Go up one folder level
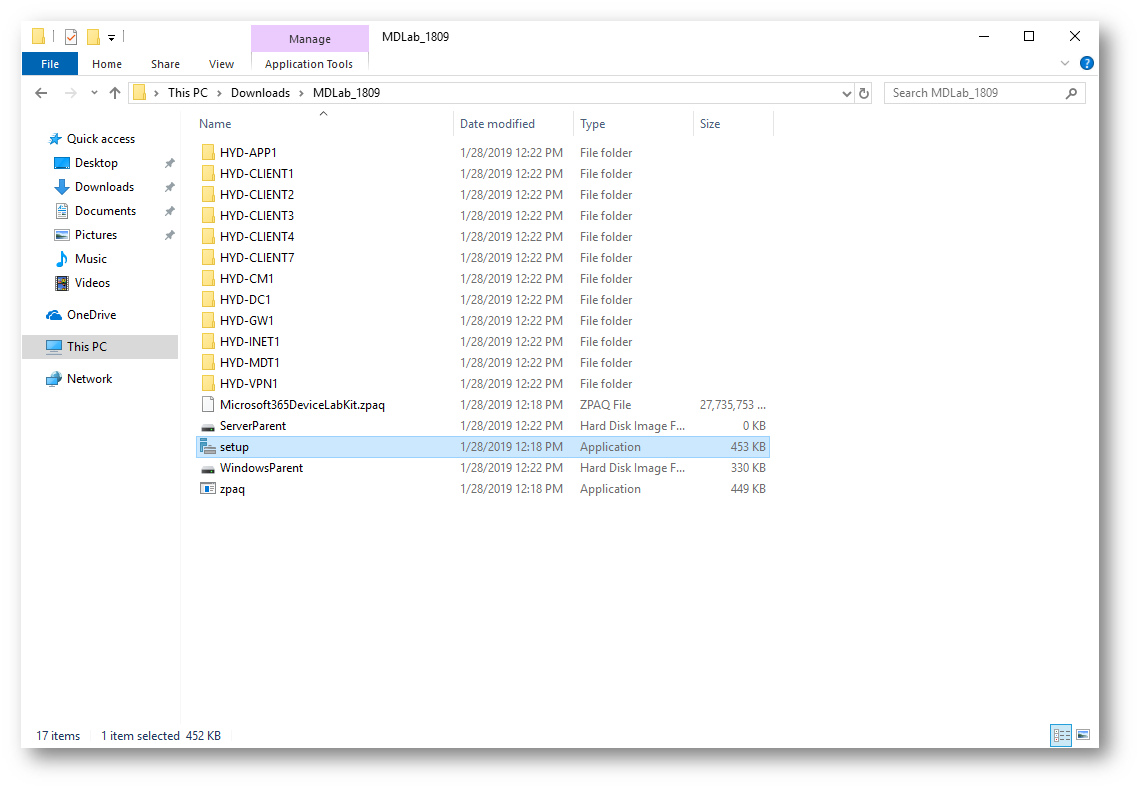 click(x=115, y=93)
